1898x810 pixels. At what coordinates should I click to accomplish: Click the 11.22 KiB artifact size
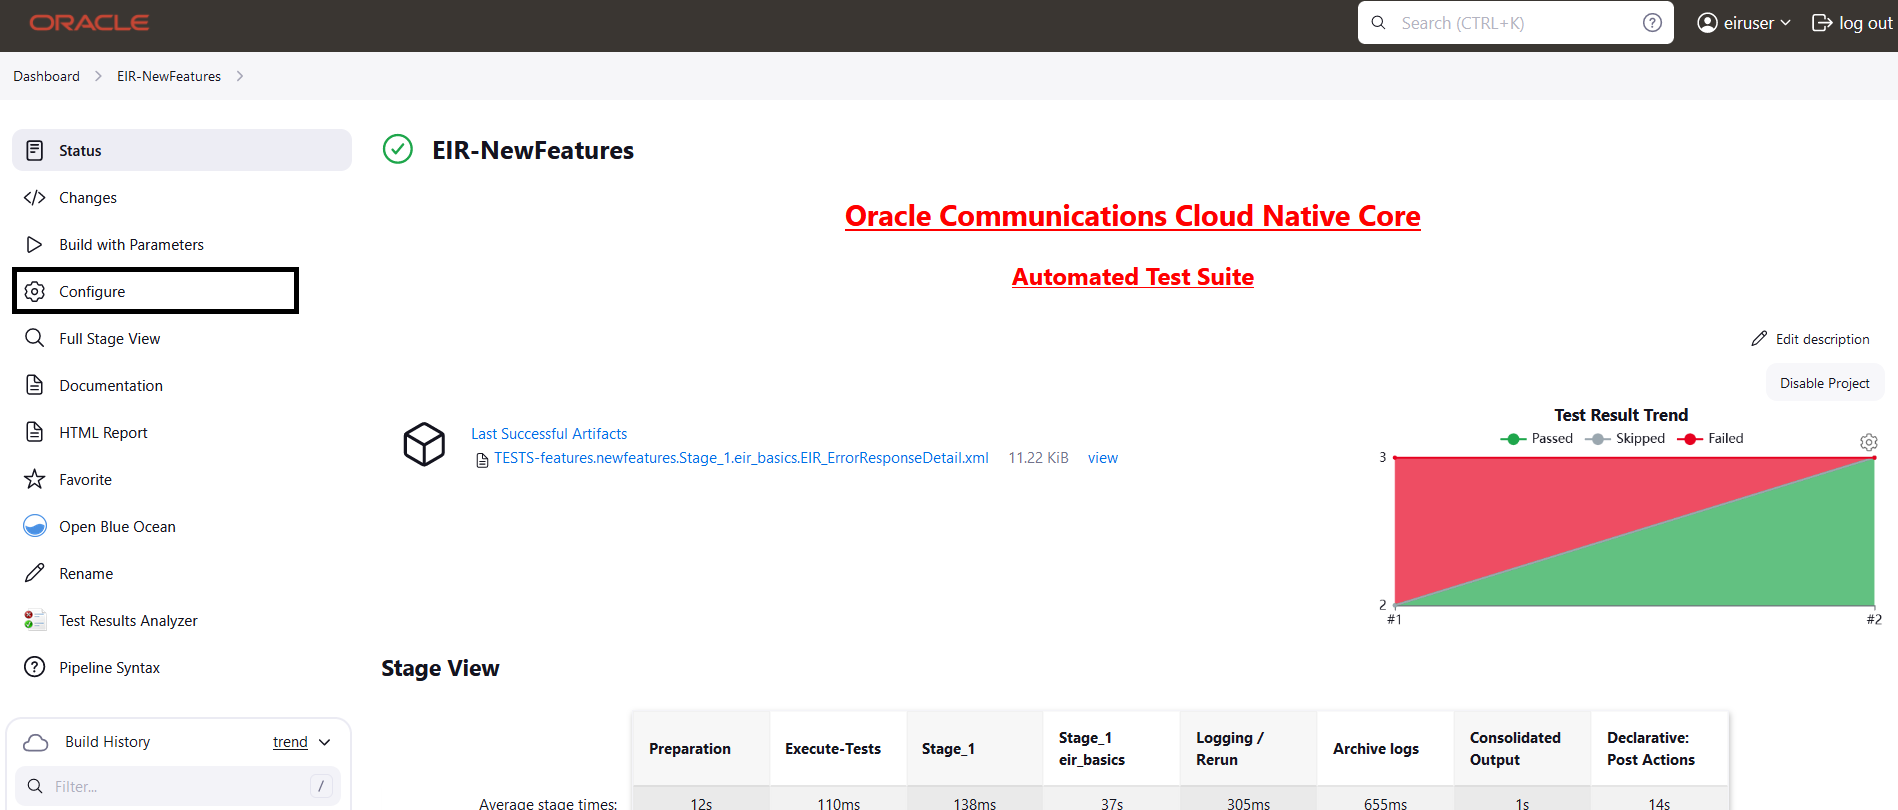1038,458
